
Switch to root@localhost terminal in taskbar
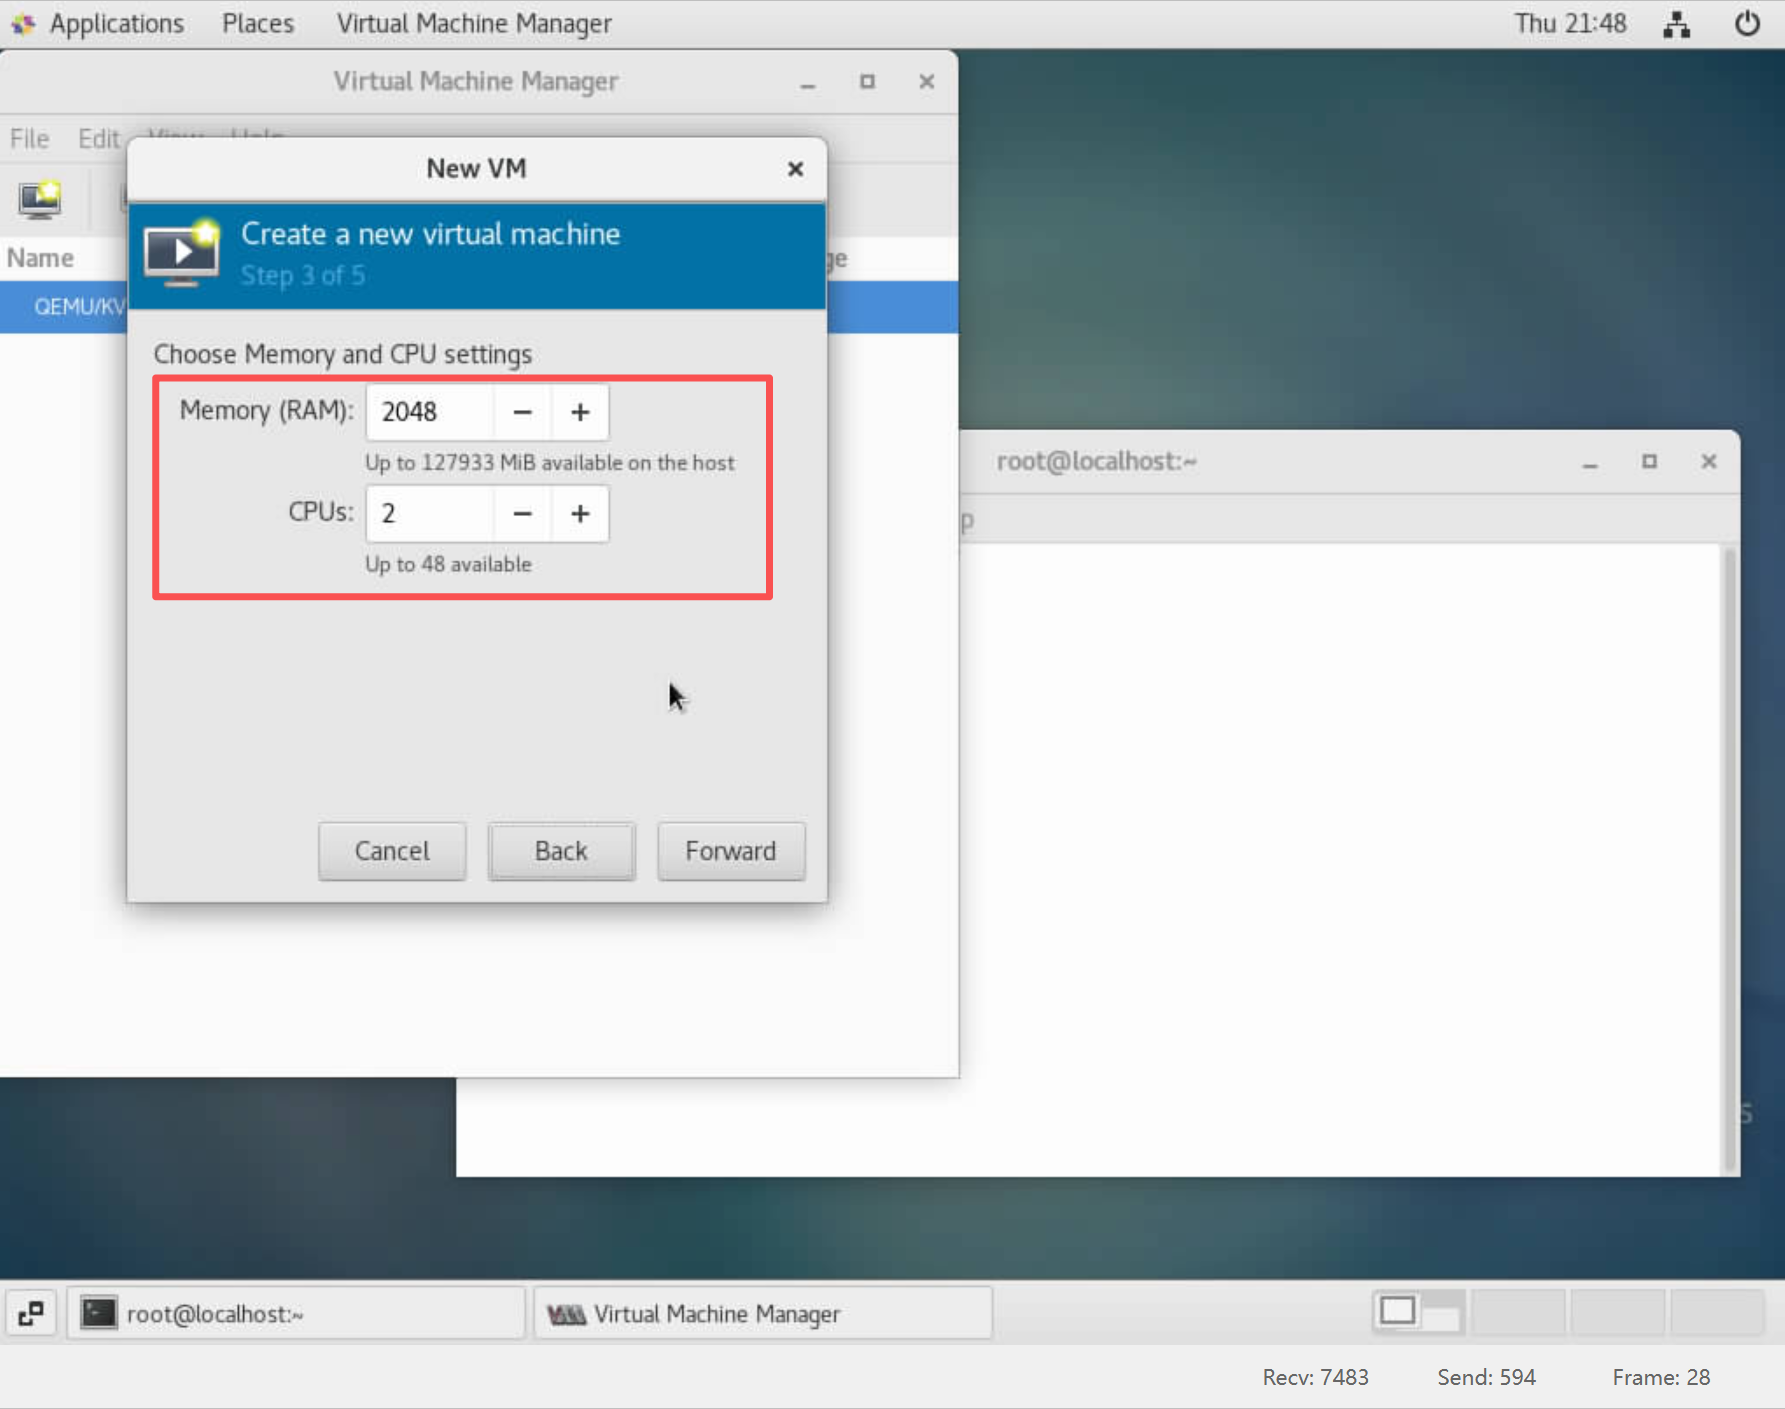(296, 1313)
